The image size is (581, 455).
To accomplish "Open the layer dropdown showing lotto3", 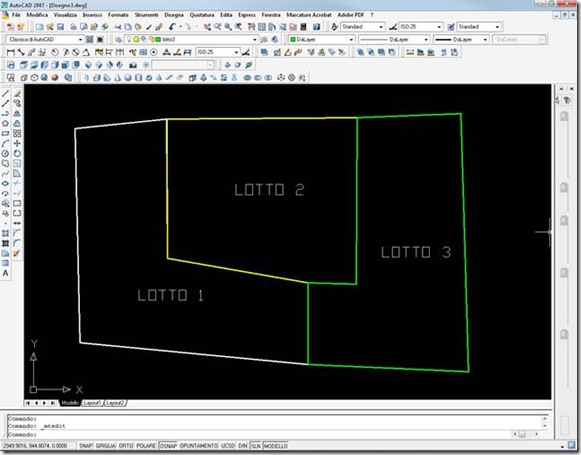I will click(191, 39).
